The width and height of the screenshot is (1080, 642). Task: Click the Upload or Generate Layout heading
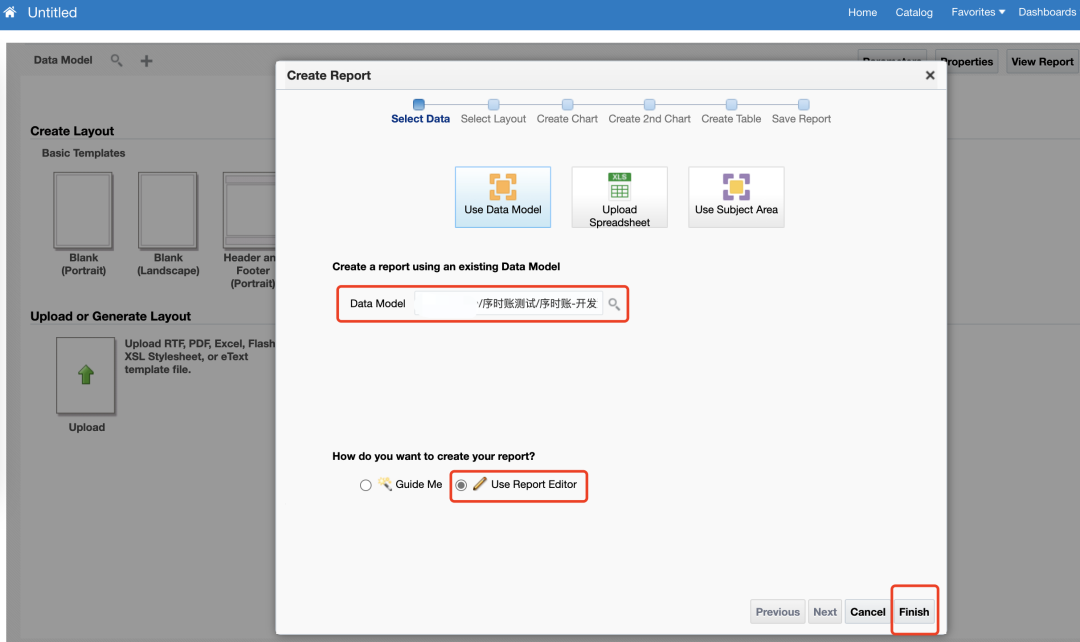pyautogui.click(x=111, y=316)
